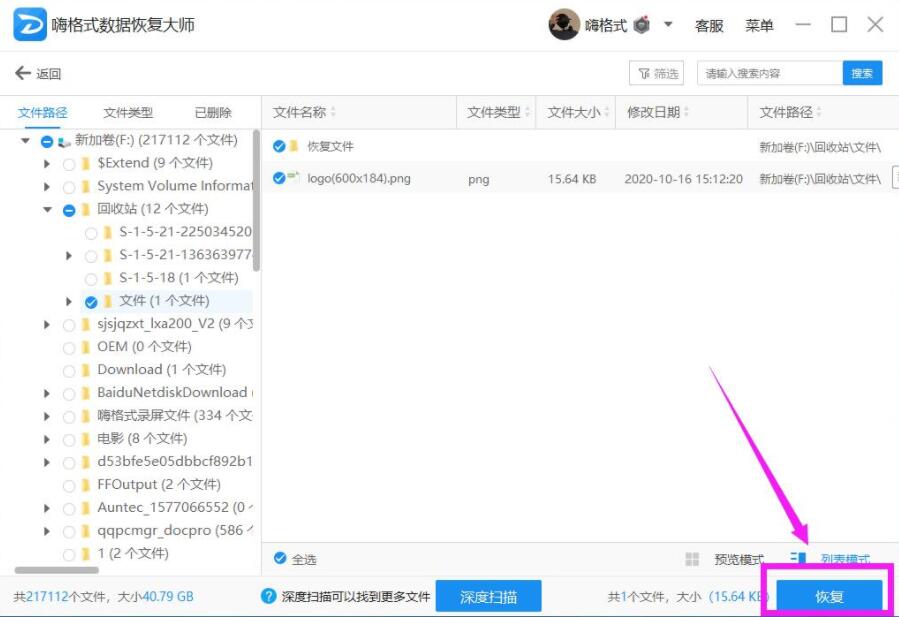Uncheck the 文件 (1 个文件) folder
The height and width of the screenshot is (617, 899).
[91, 302]
